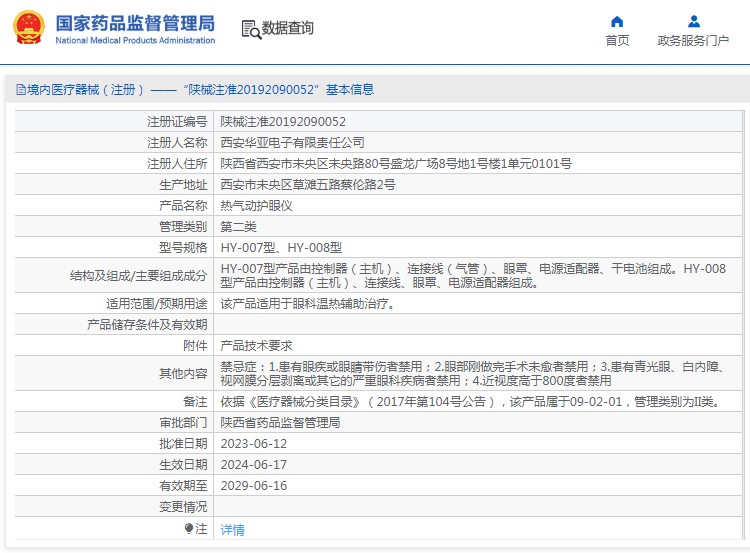Click management category value 第二类
The image size is (750, 553).
[238, 227]
